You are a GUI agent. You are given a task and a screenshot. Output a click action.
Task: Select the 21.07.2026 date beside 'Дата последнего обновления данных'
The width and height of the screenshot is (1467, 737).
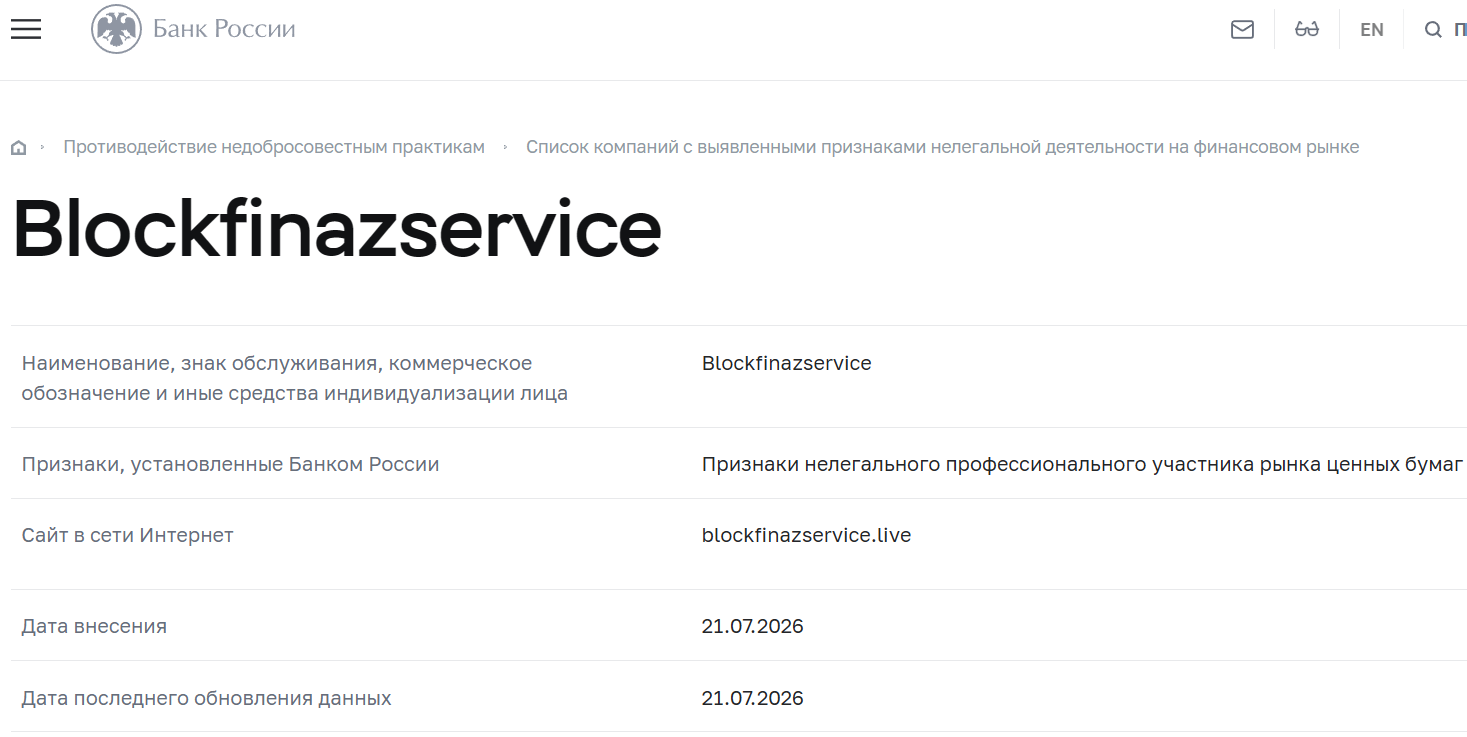[752, 698]
